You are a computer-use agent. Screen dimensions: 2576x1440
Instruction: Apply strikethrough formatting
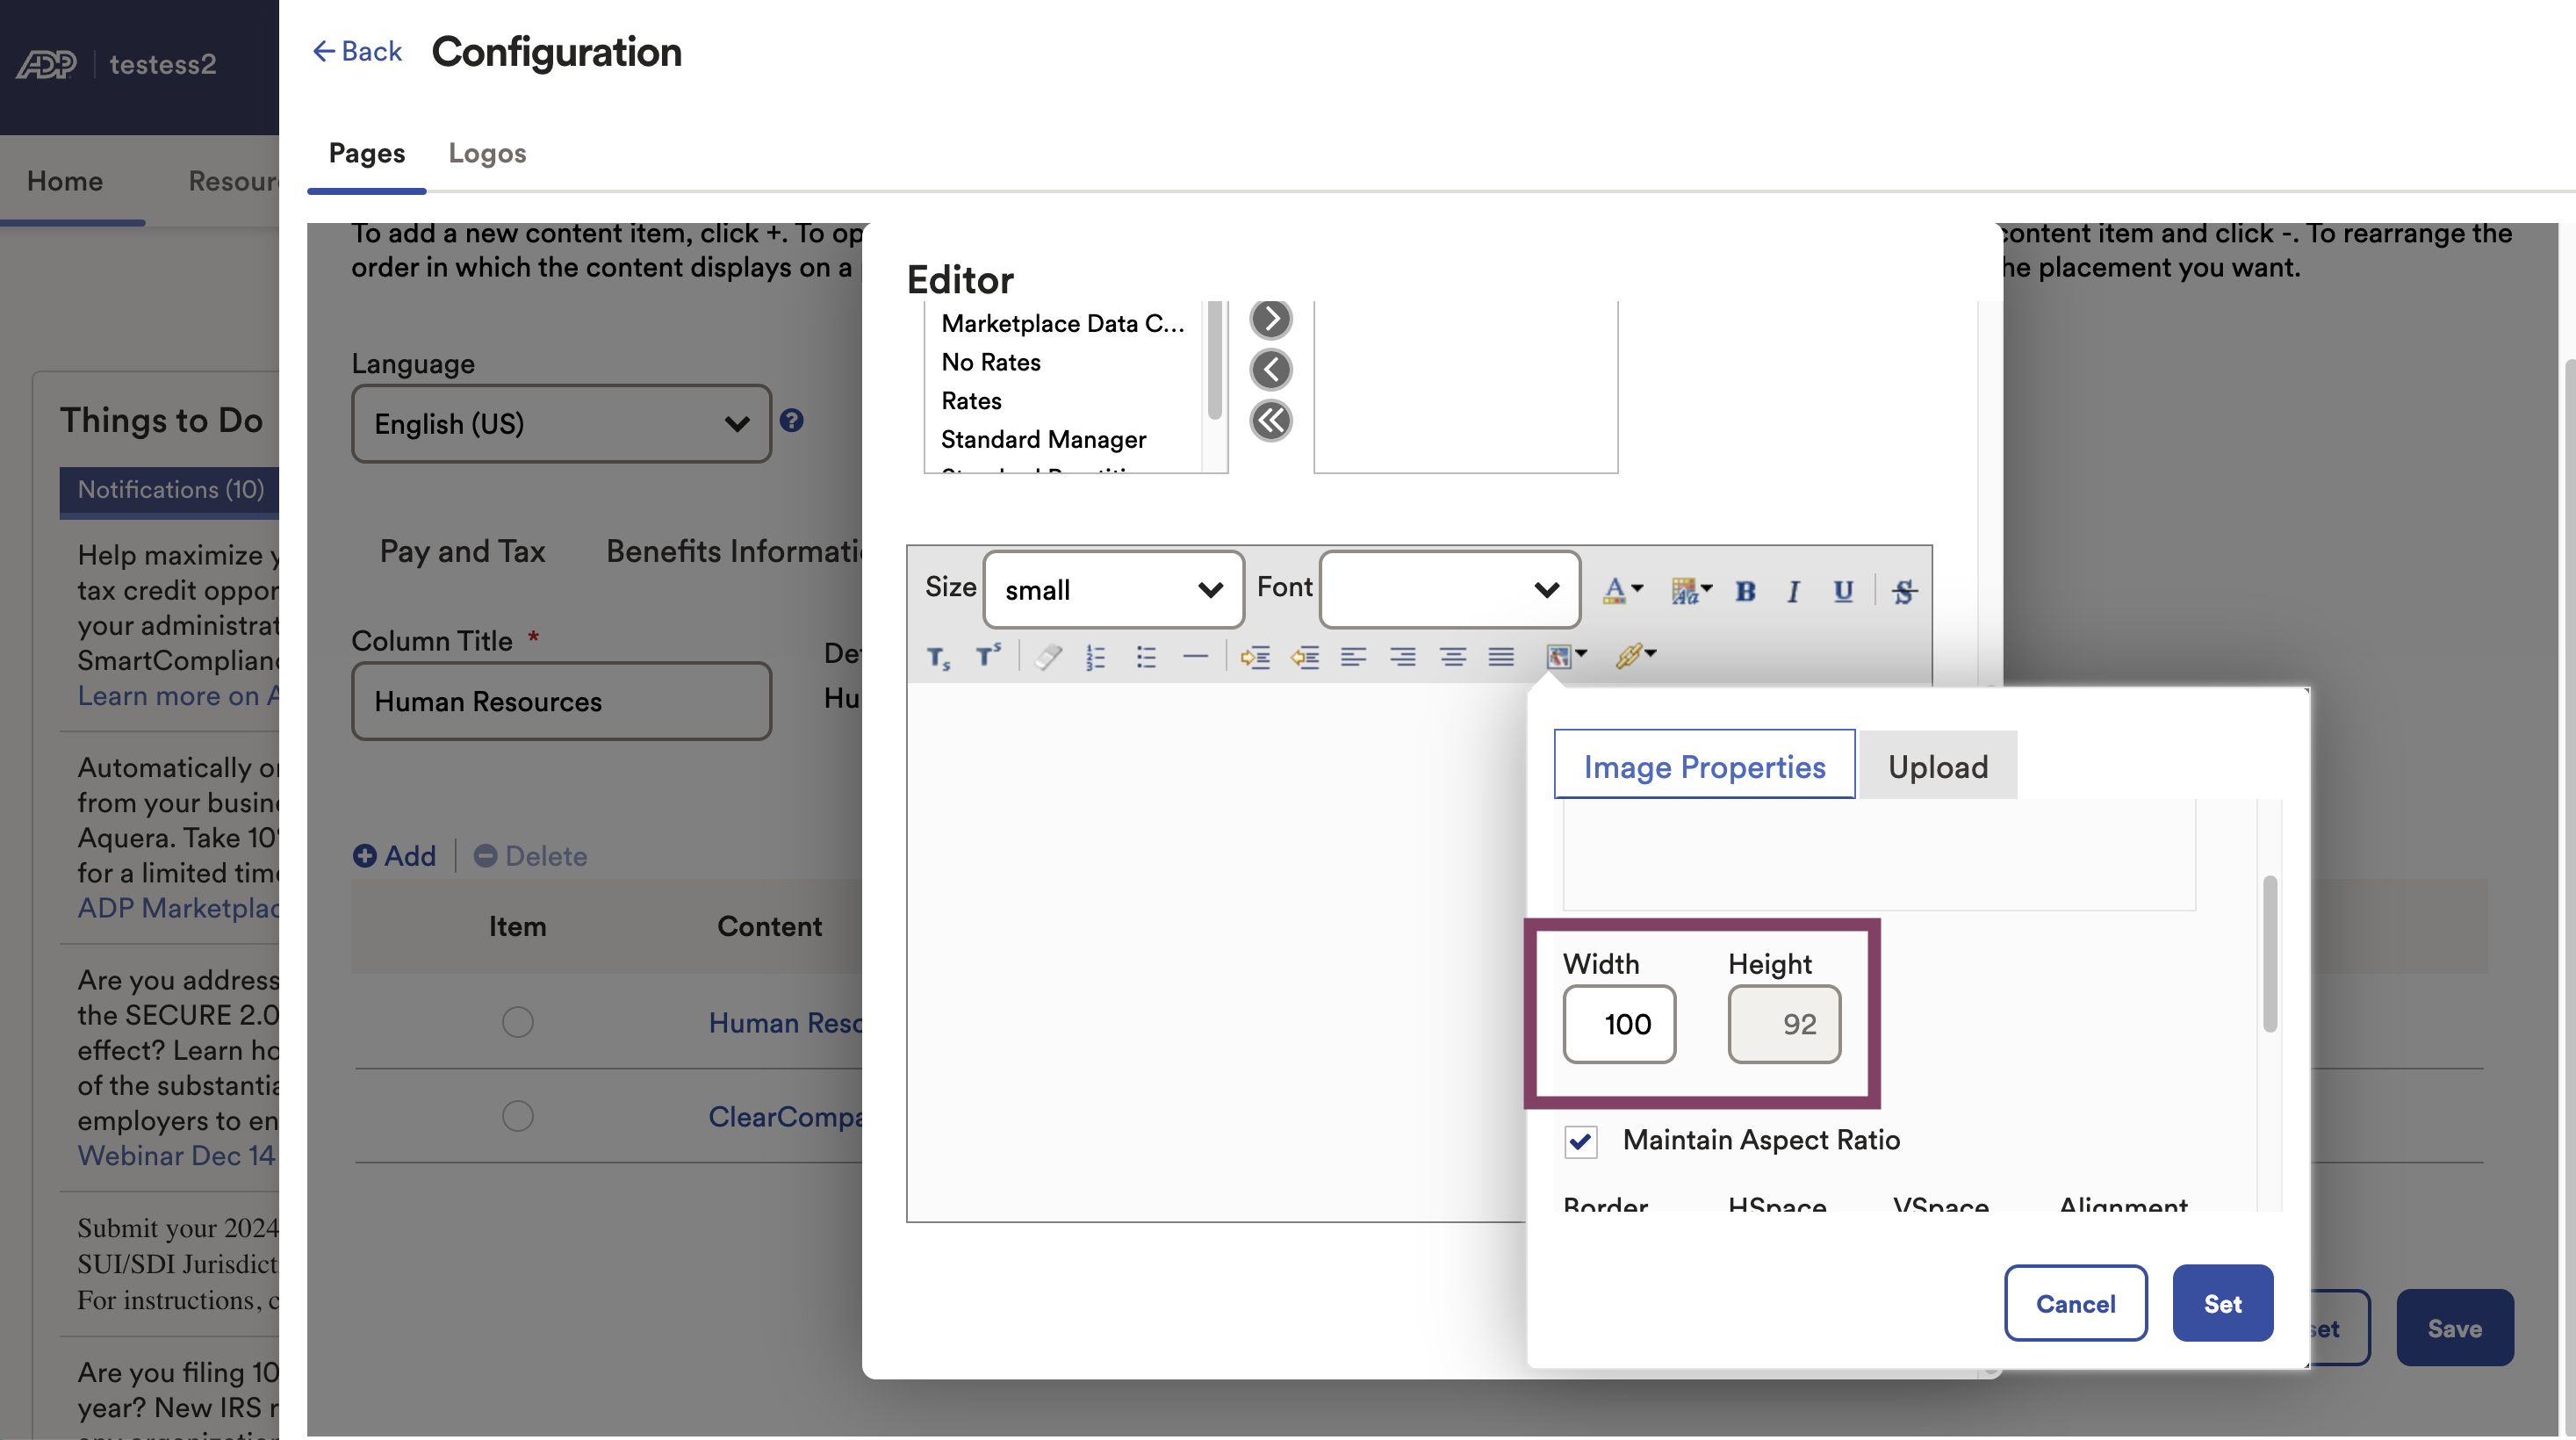[1904, 591]
